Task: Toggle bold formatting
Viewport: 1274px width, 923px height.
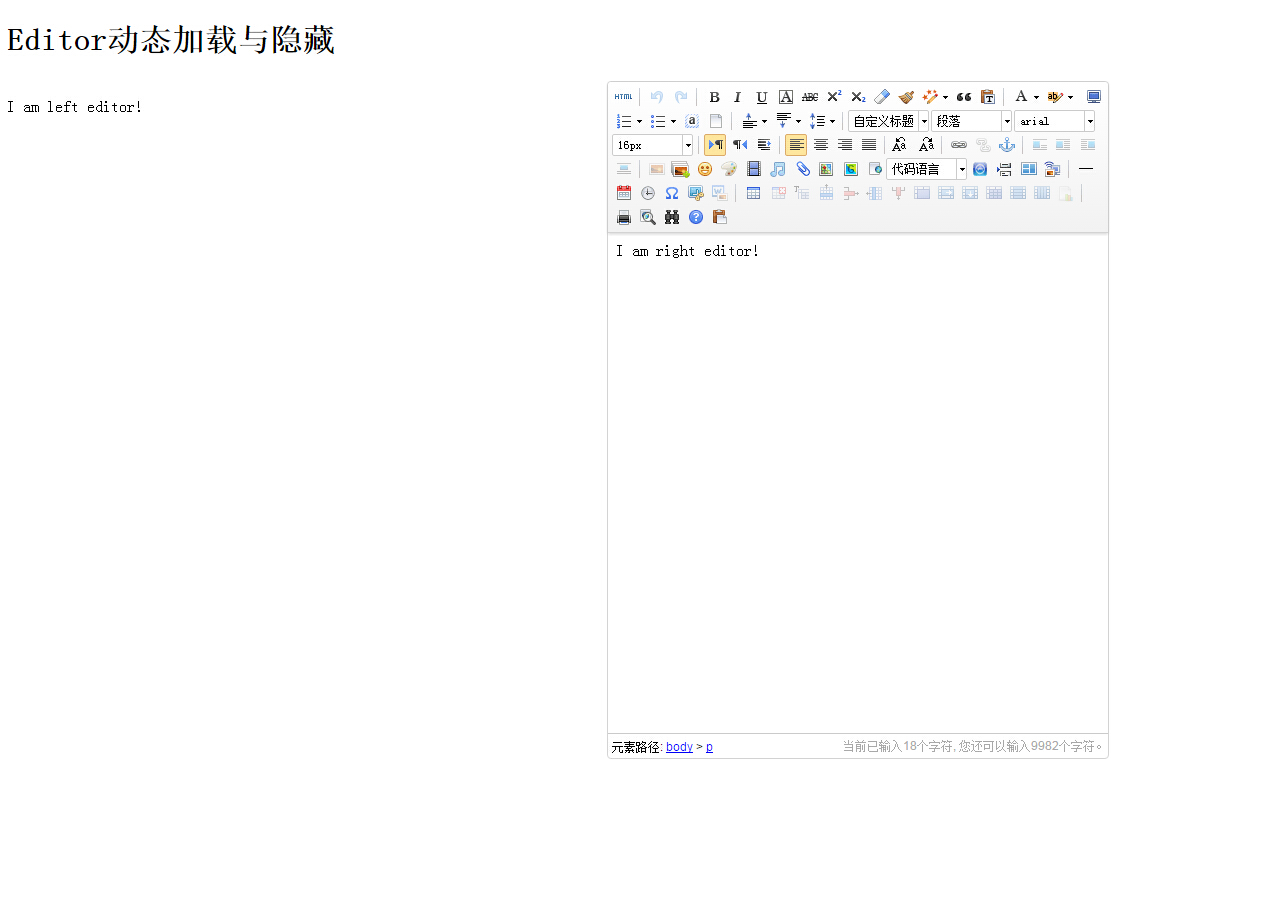Action: [714, 97]
